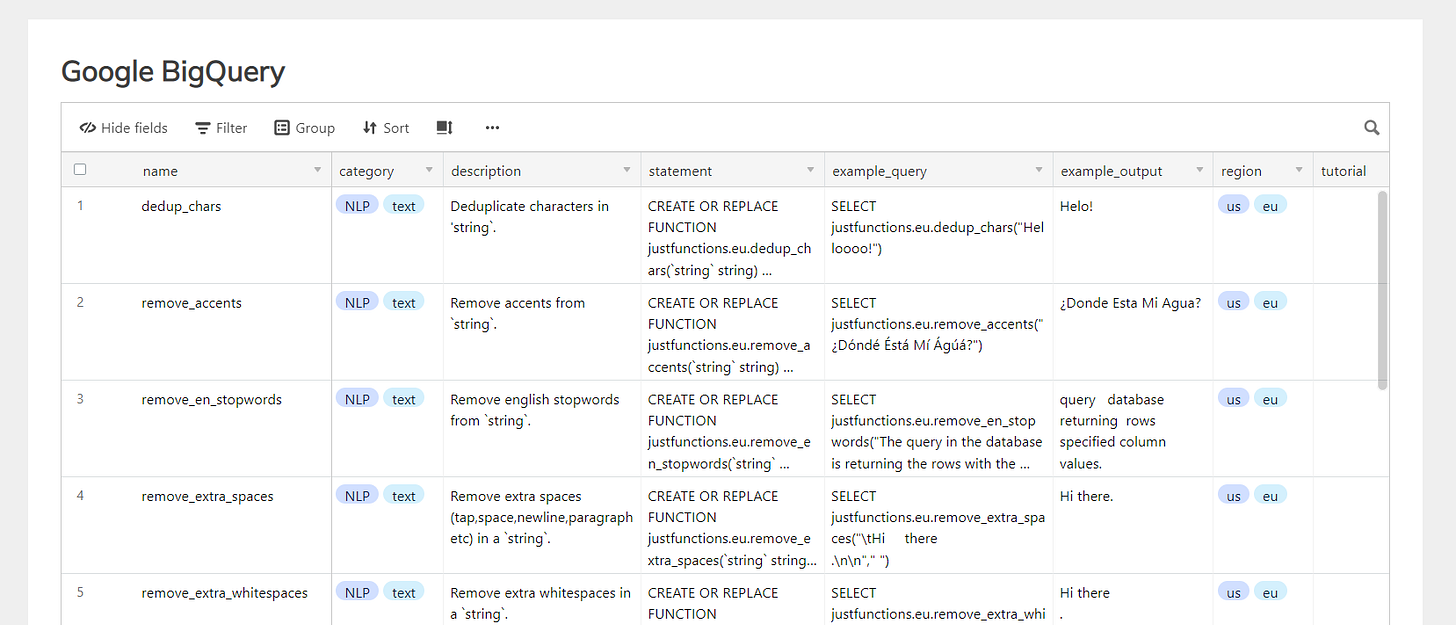Click '¿Donde Esta Mi Agua?' output cell
This screenshot has width=1456, height=625.
(1132, 332)
